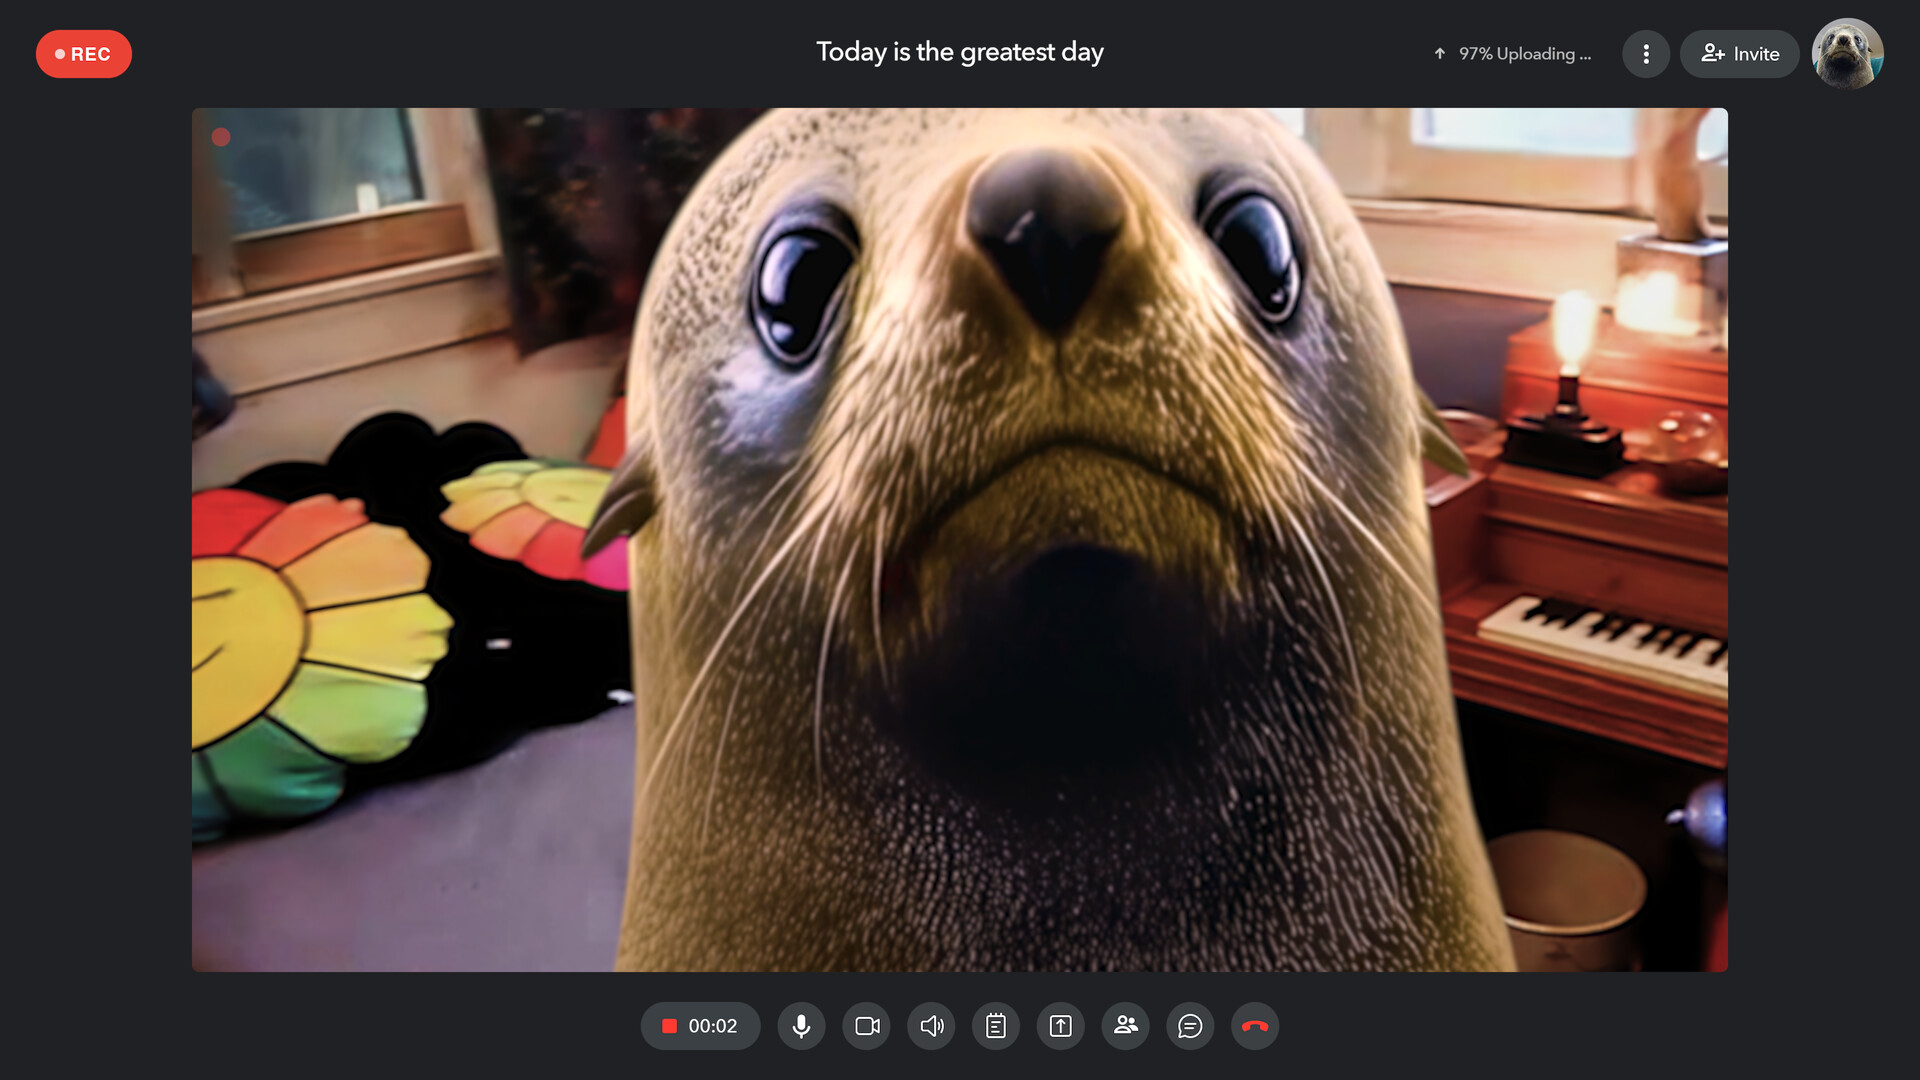Click the 97% Uploading status text
Screen dimensions: 1920x1080
click(x=1524, y=54)
